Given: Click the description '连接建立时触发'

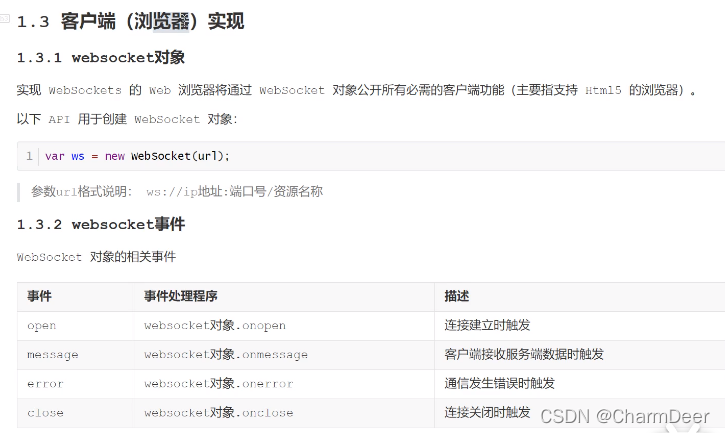Looking at the screenshot, I should point(487,325).
